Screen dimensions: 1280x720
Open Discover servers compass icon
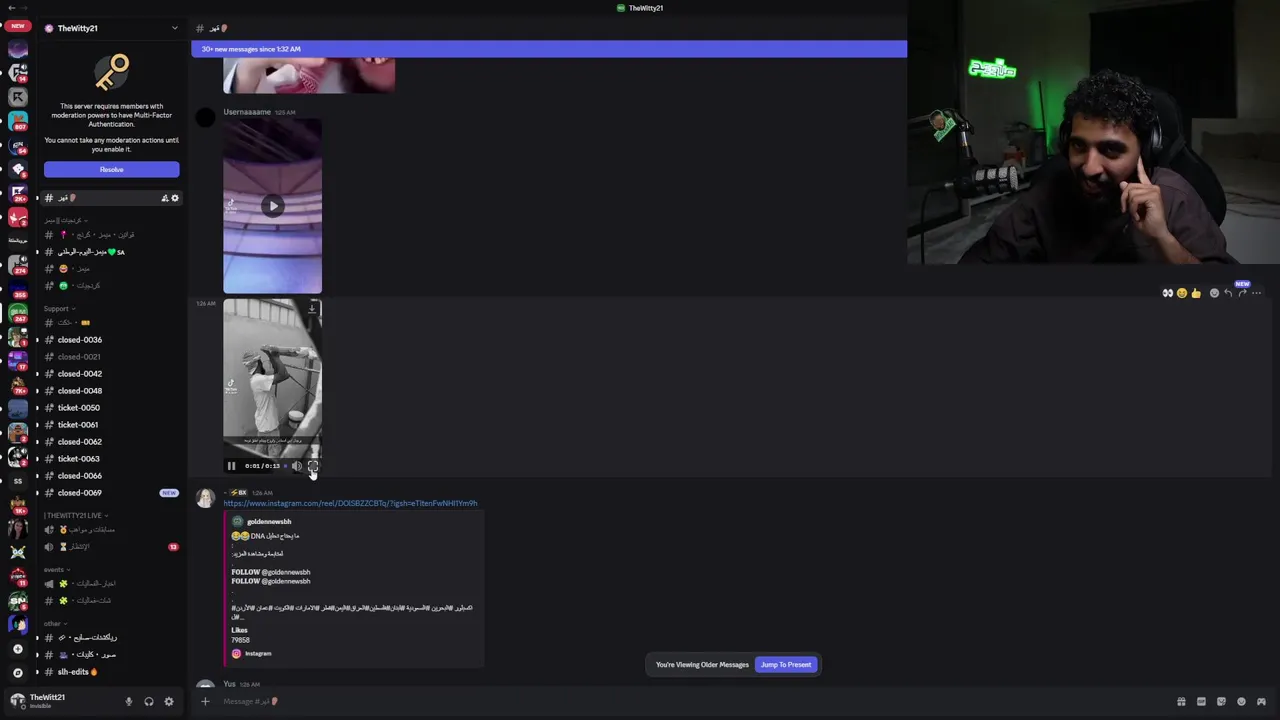point(17,673)
